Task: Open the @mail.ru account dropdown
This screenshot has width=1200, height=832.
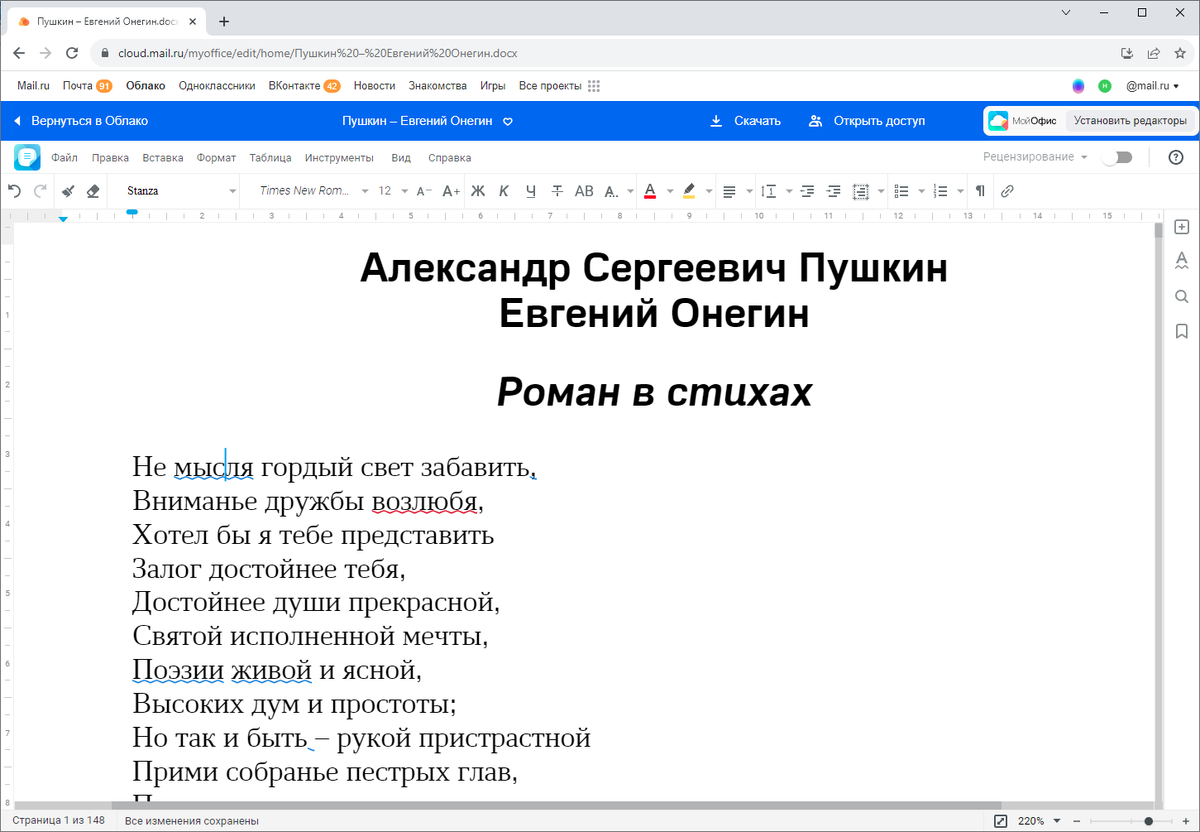Action: click(1152, 86)
